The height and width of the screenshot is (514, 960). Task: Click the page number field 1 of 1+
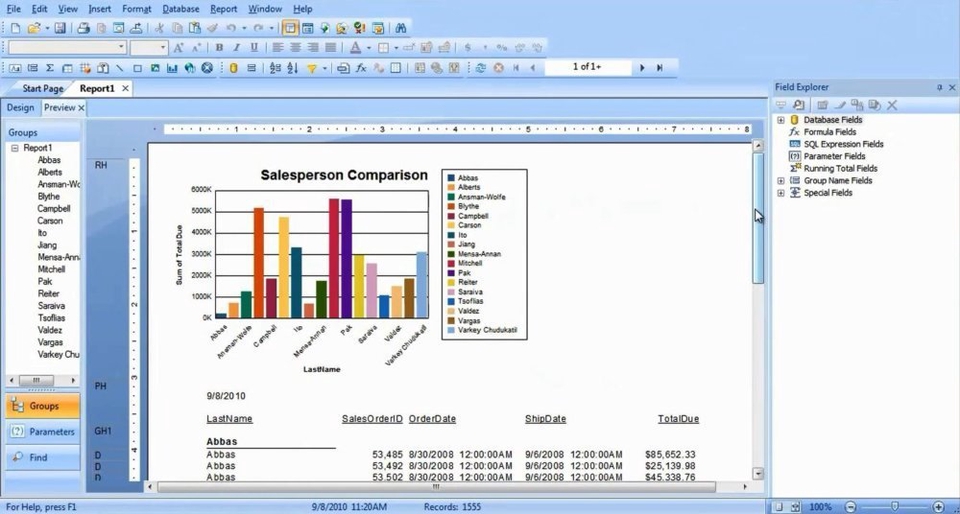click(x=587, y=67)
